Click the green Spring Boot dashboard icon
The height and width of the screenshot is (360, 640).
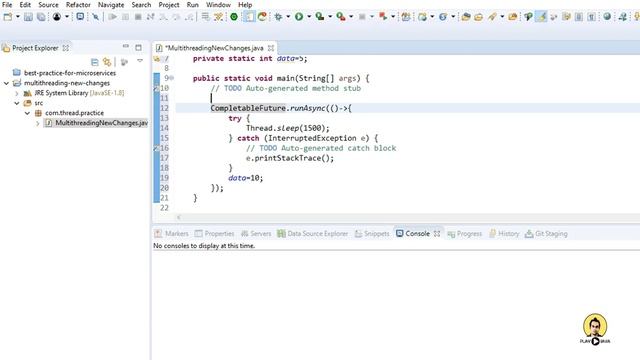click(x=234, y=17)
